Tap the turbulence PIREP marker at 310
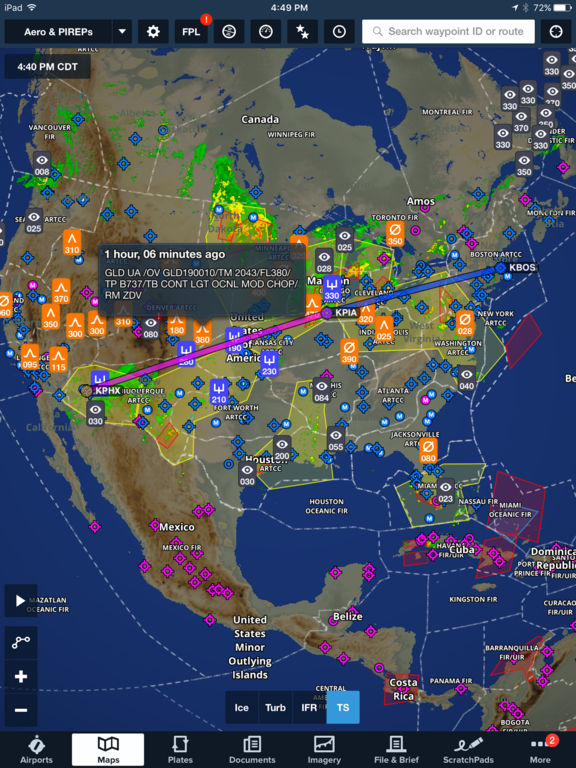576x768 pixels. pyautogui.click(x=72, y=242)
